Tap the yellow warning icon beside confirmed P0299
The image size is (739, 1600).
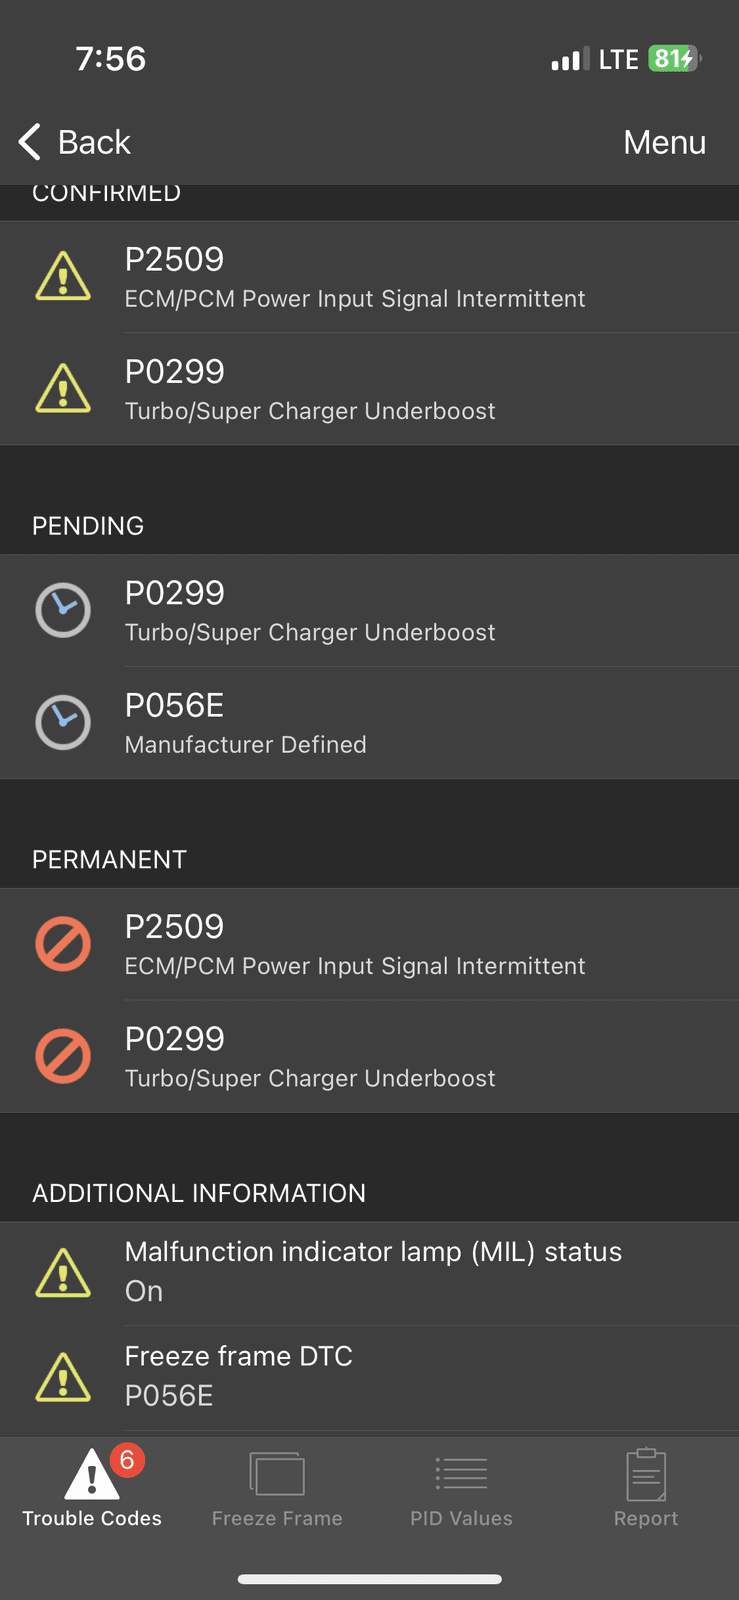(x=63, y=388)
